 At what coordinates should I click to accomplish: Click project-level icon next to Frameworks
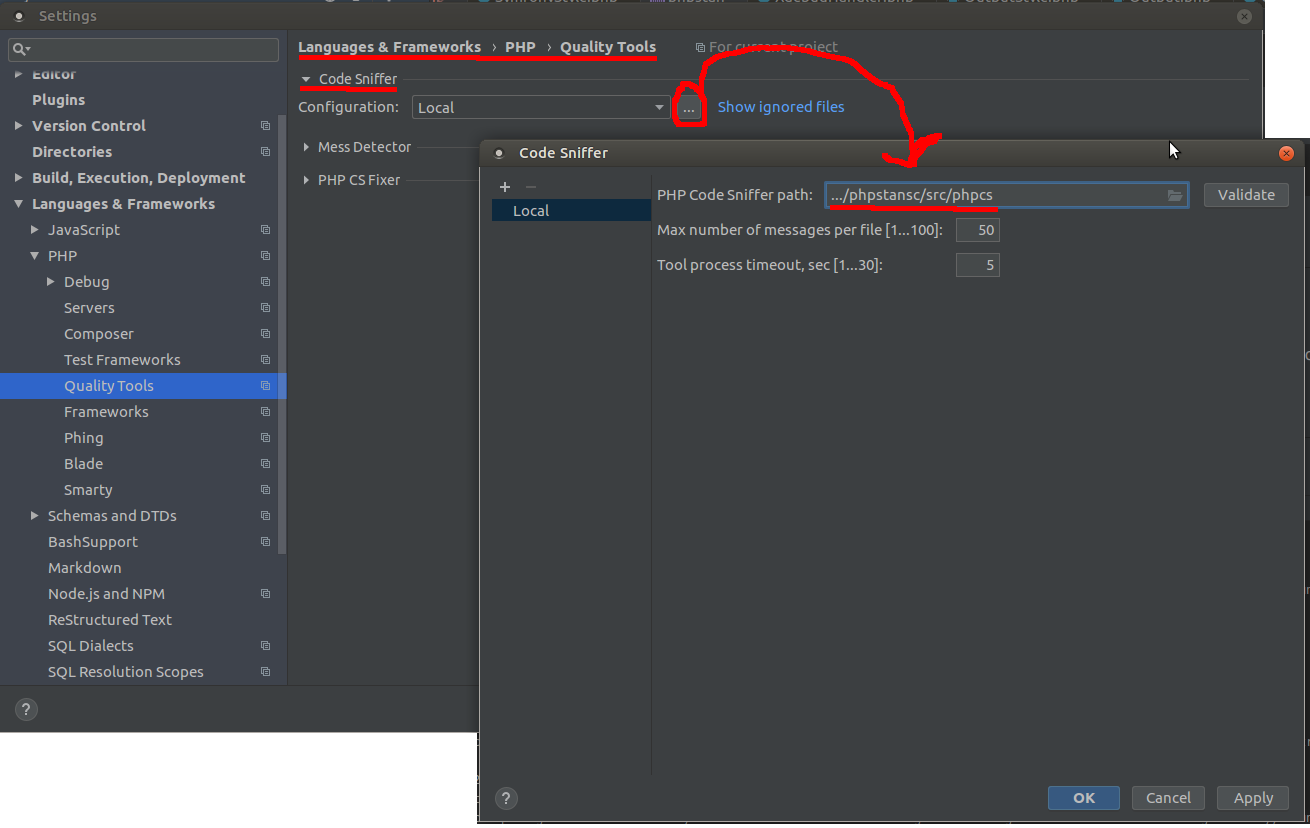[x=265, y=412]
